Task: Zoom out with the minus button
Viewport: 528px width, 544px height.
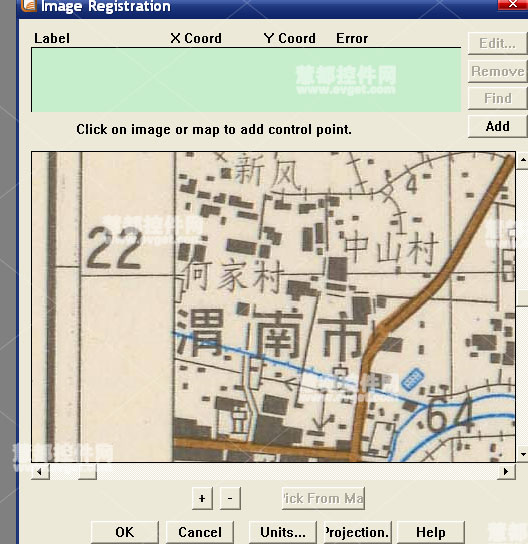Action: [230, 498]
